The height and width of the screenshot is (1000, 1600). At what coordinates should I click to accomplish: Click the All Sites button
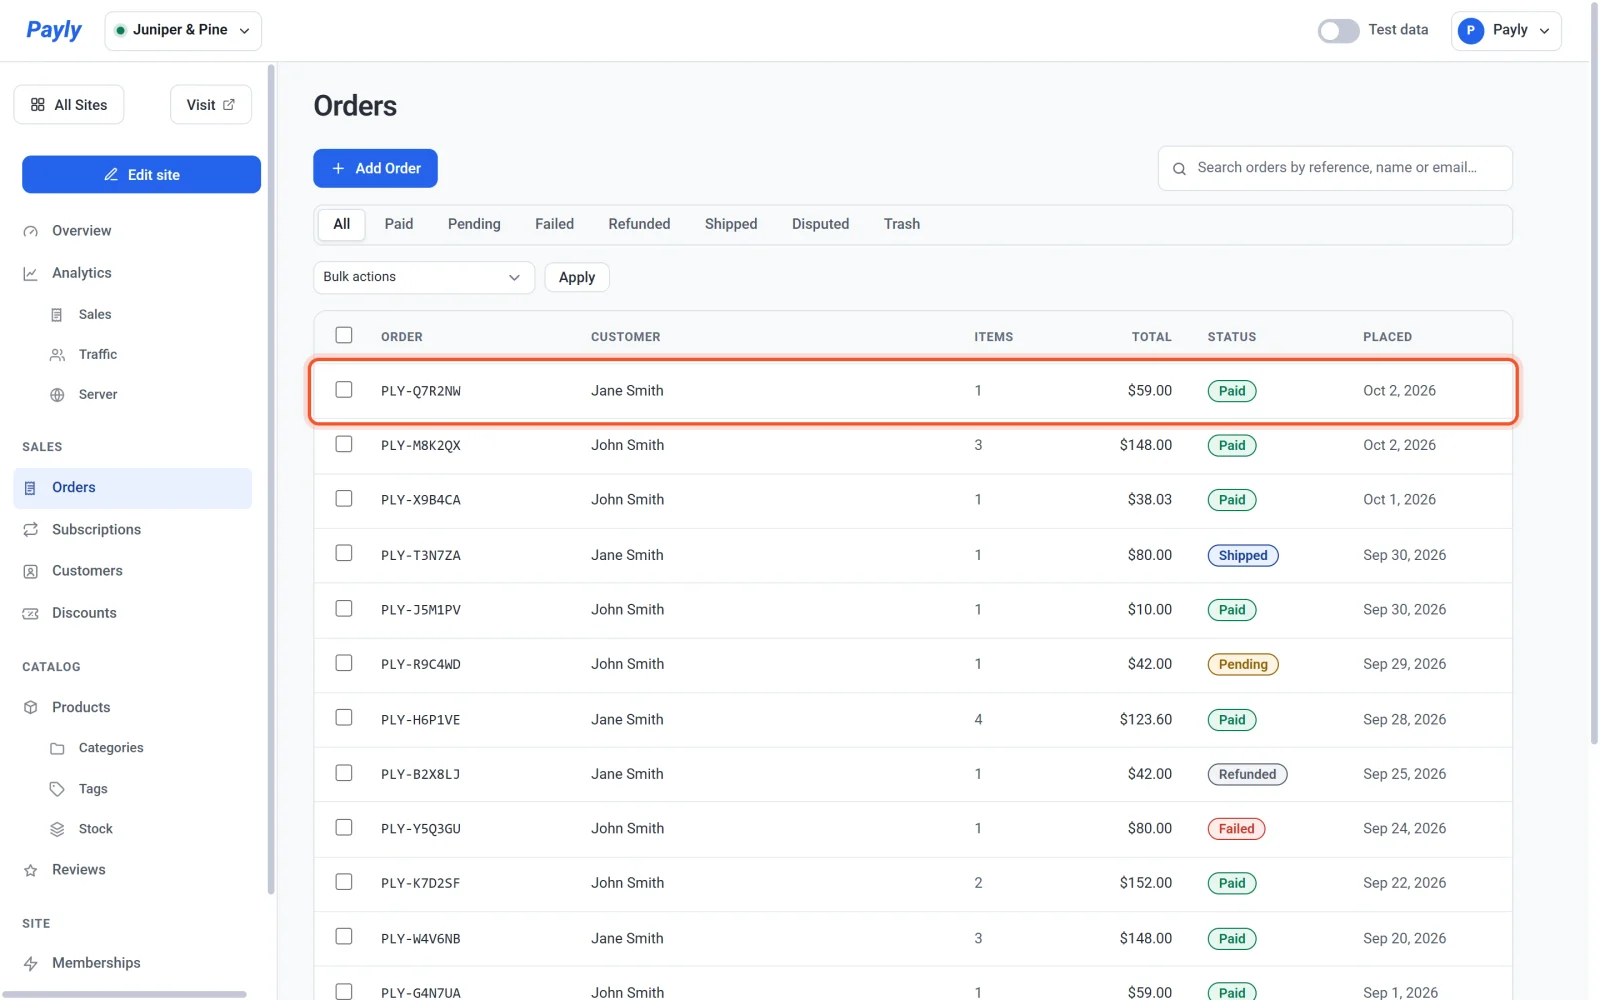69,105
